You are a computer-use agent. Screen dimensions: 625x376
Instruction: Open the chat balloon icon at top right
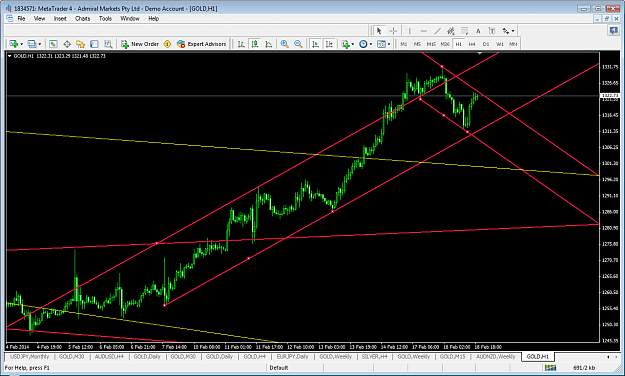click(613, 30)
